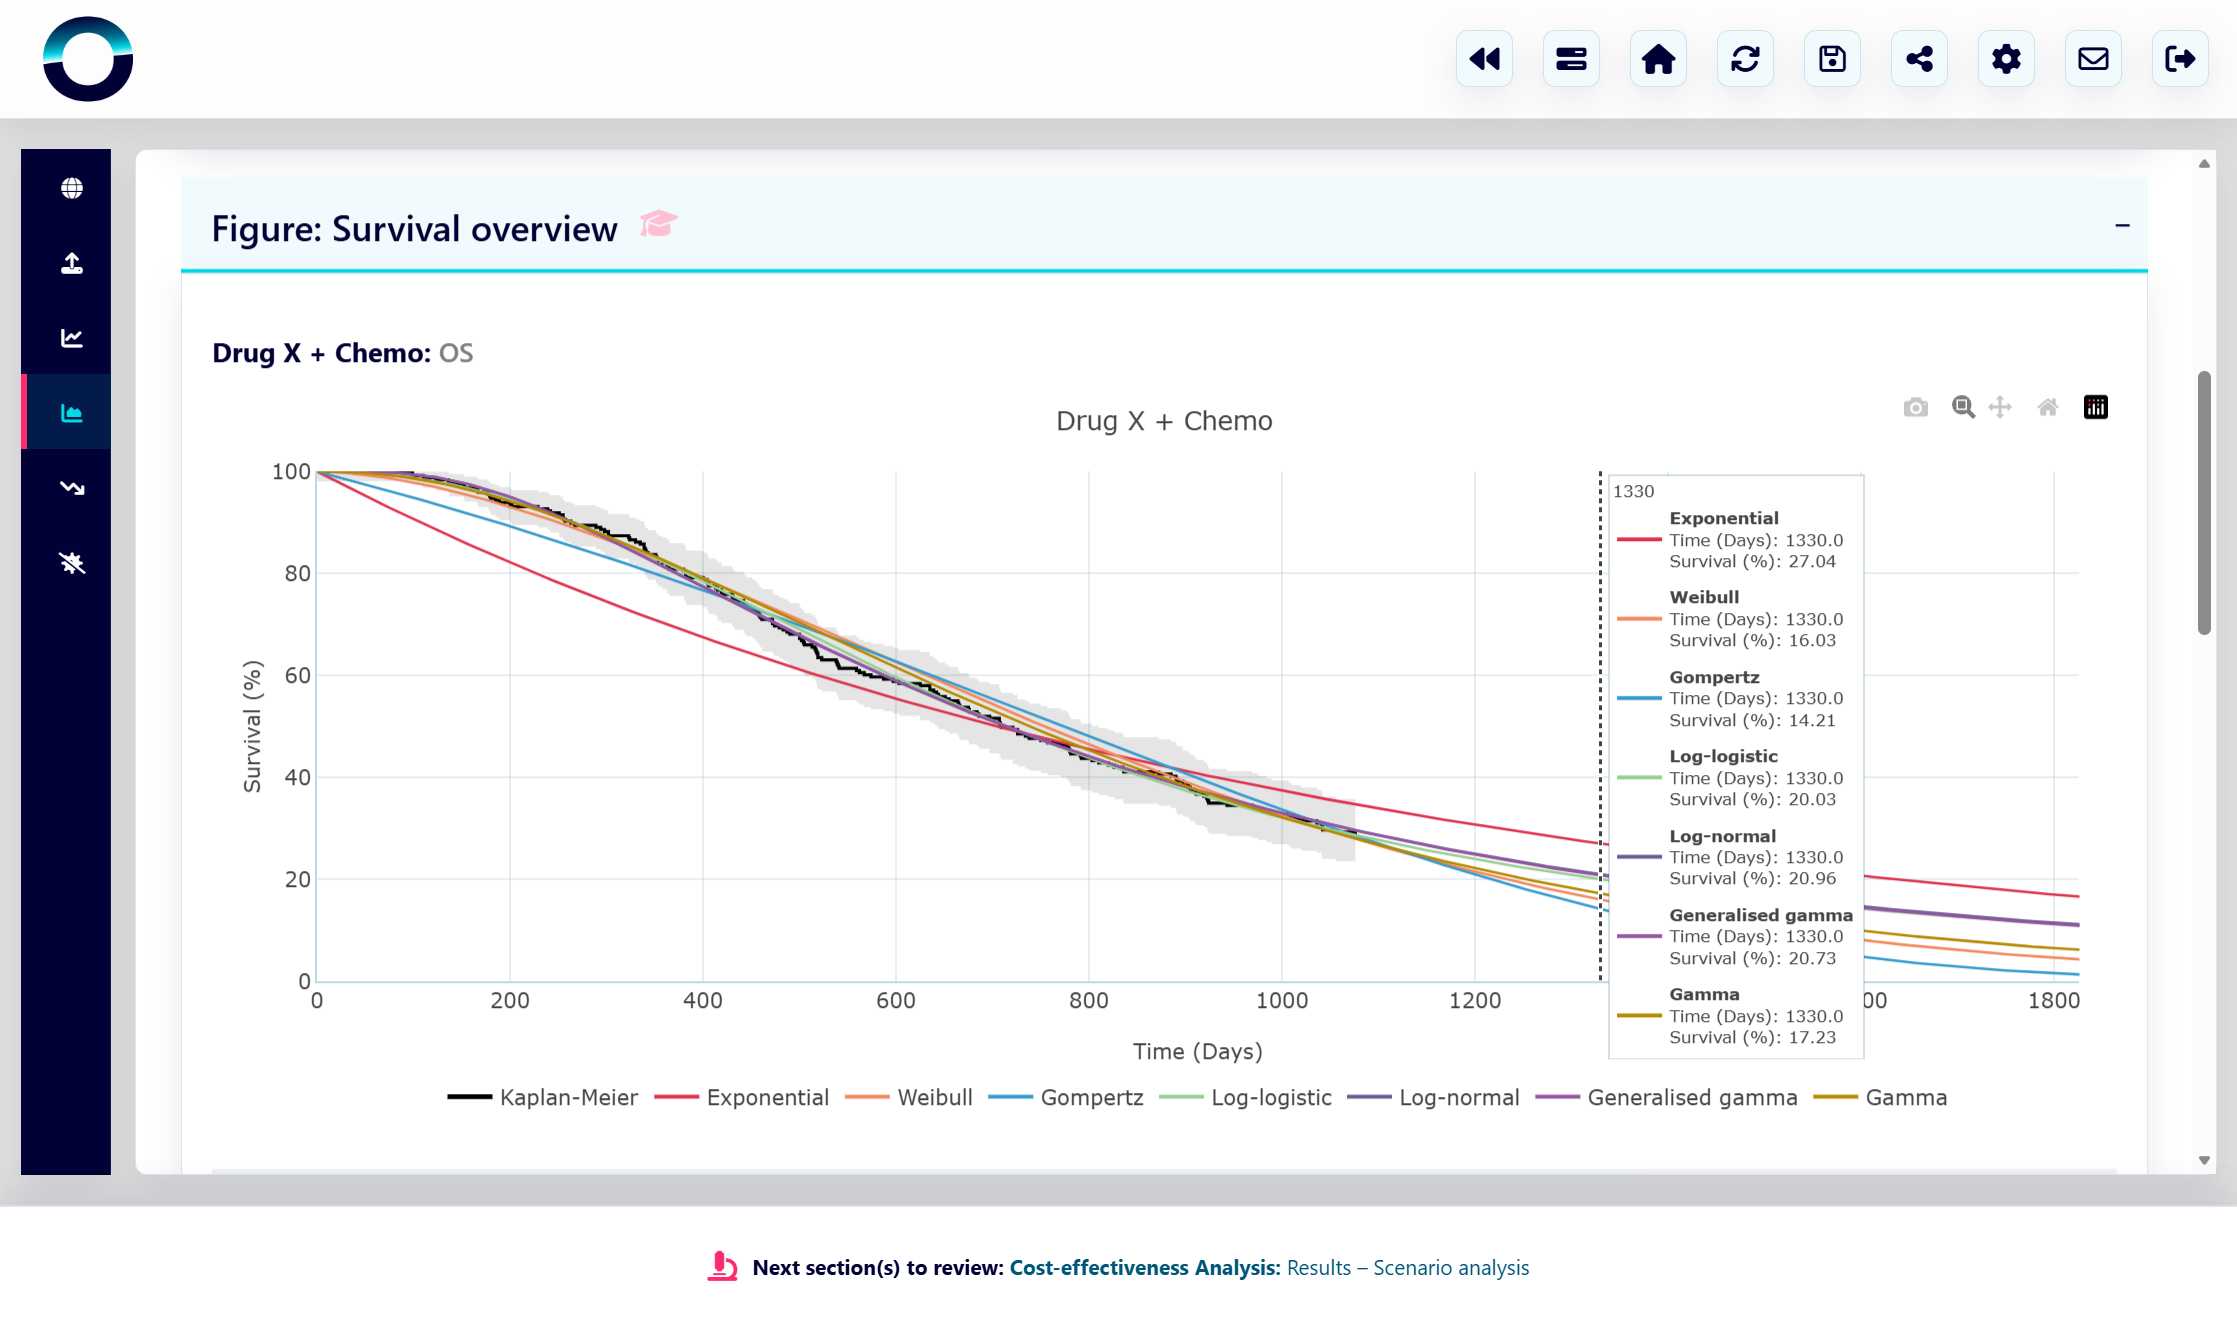Toggle Generalised gamma trace in legend
2237x1323 pixels.
(x=1666, y=1097)
